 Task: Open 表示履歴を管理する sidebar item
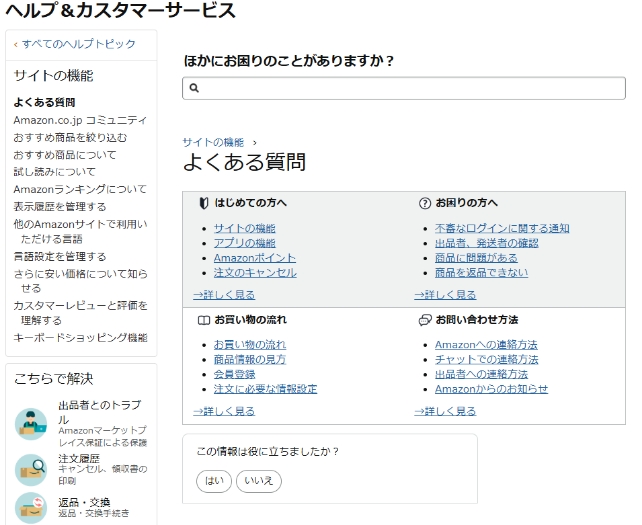(x=60, y=207)
